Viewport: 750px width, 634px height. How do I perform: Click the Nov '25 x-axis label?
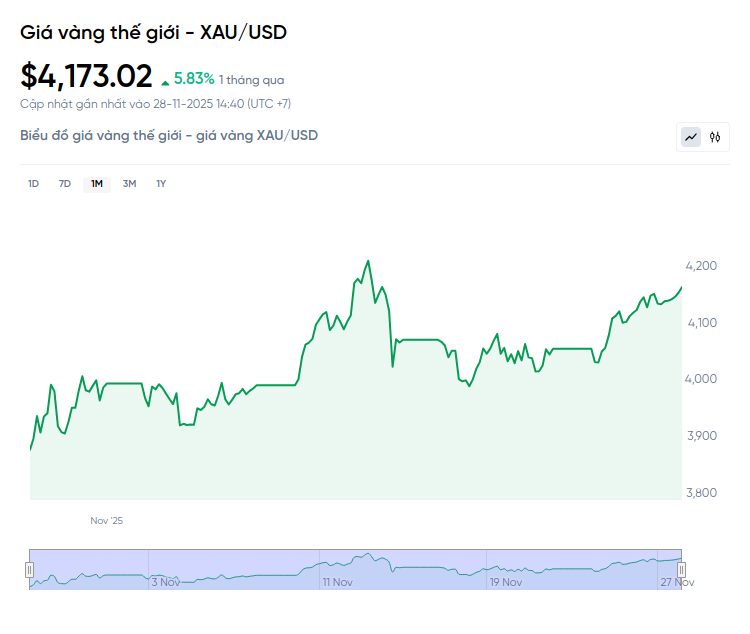coord(106,521)
